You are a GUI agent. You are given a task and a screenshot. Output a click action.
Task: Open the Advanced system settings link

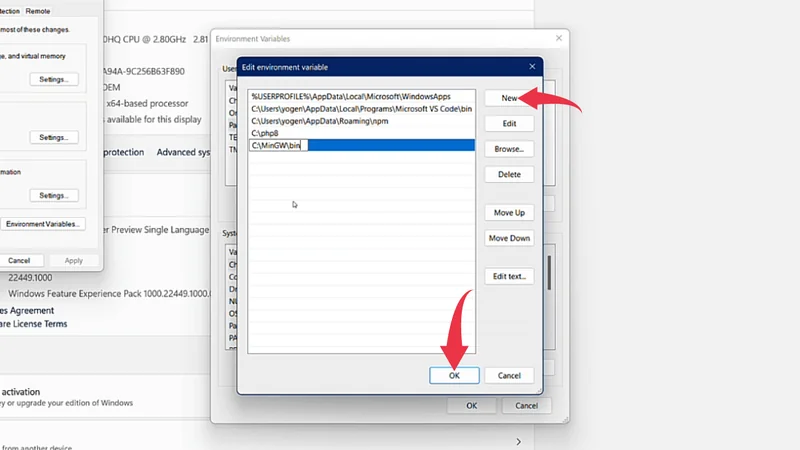point(182,152)
